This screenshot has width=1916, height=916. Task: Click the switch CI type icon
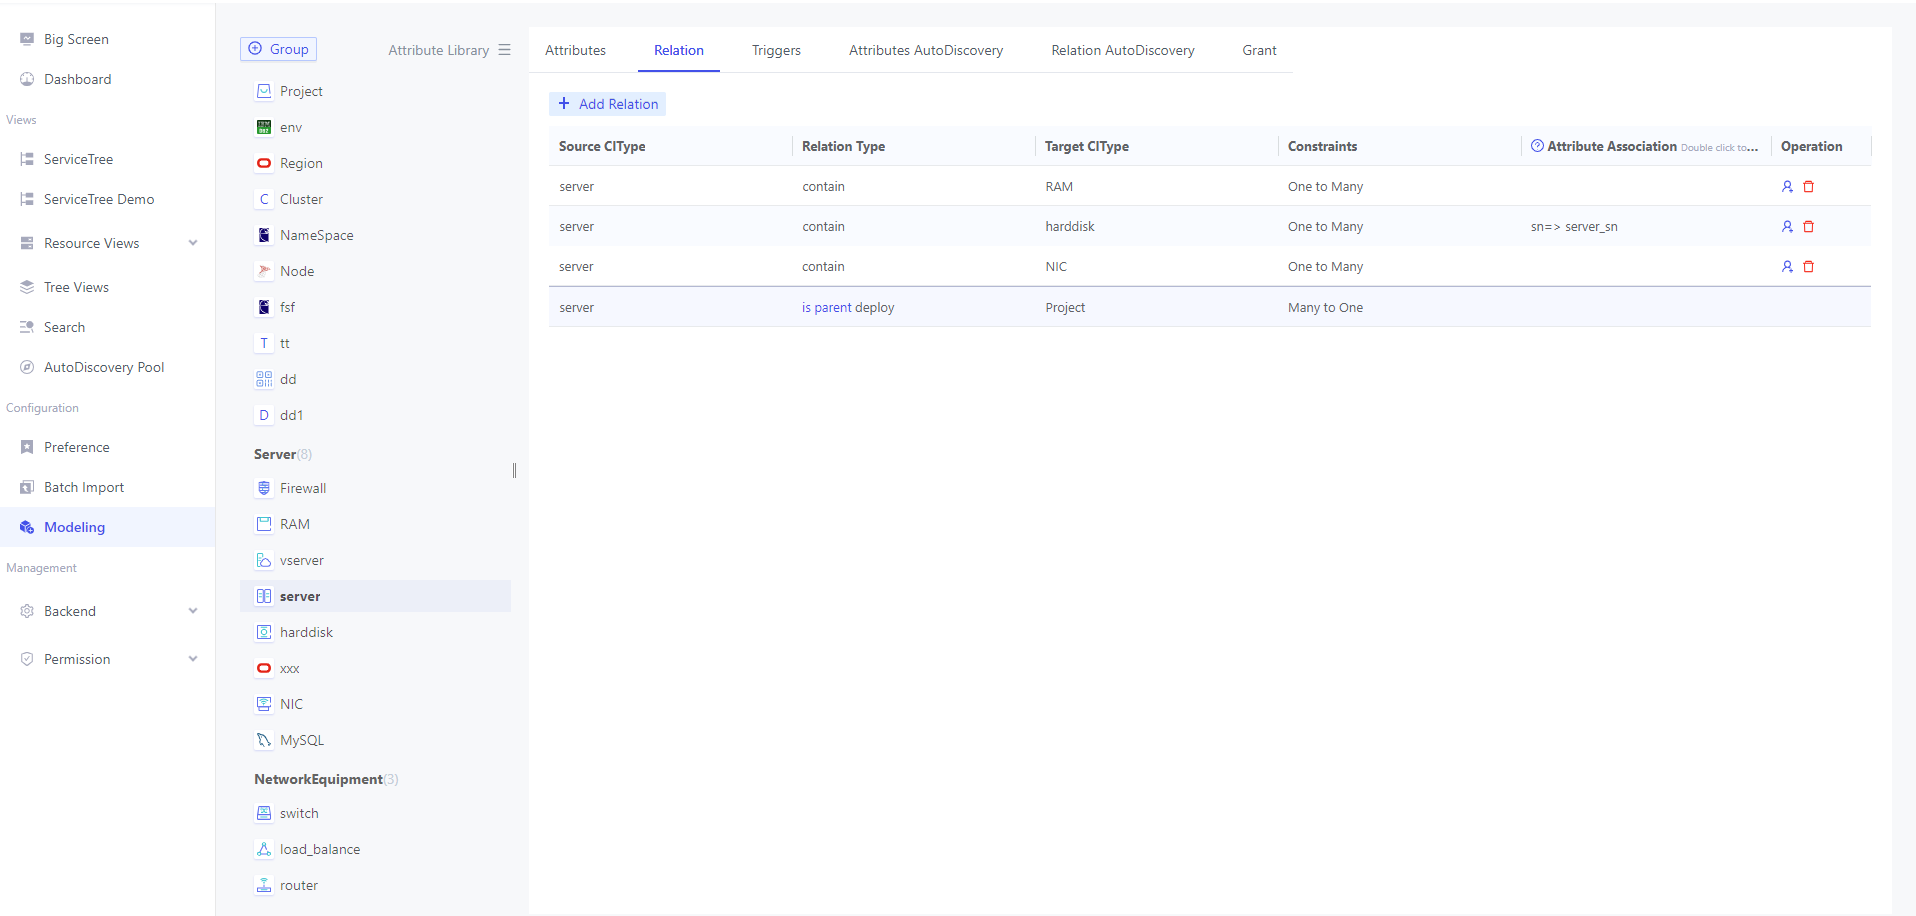tap(264, 813)
